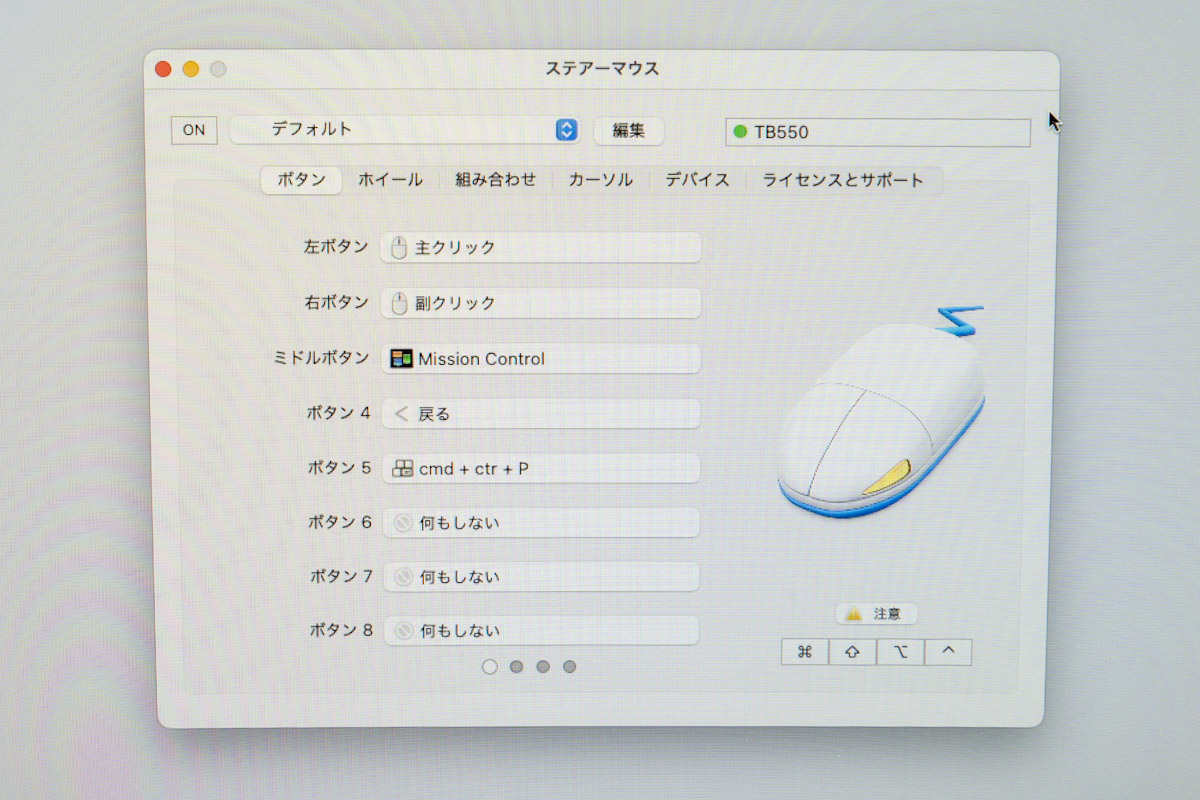Viewport: 1200px width, 800px height.
Task: Open the デフォルト profile dropdown
Action: 565,130
